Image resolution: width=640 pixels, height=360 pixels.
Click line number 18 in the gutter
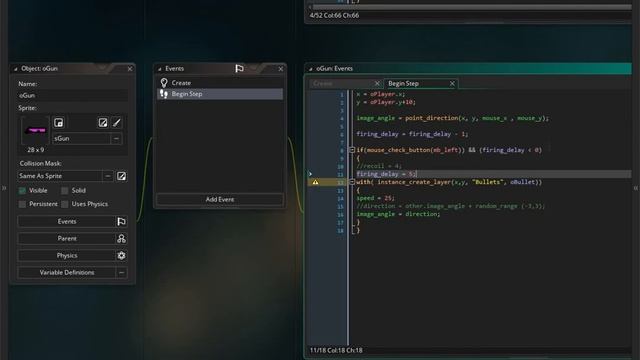pos(340,231)
